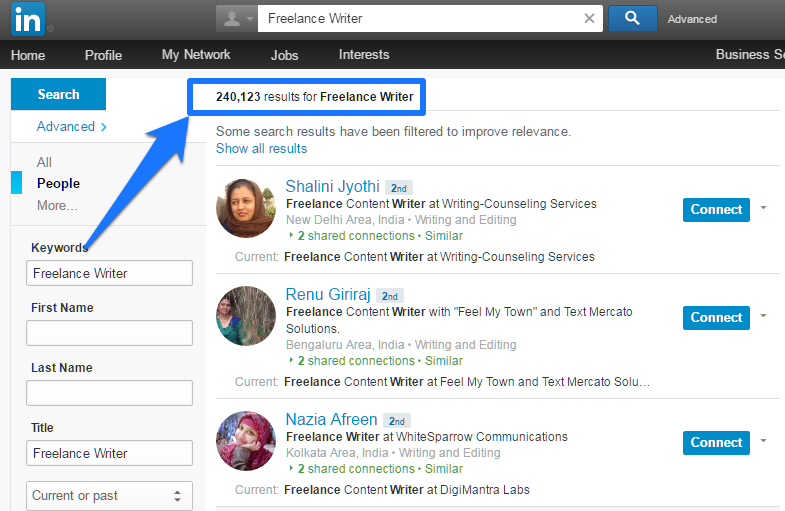The image size is (785, 511).
Task: Open dropdown arrow beside Shalini's Connect
Action: (763, 207)
